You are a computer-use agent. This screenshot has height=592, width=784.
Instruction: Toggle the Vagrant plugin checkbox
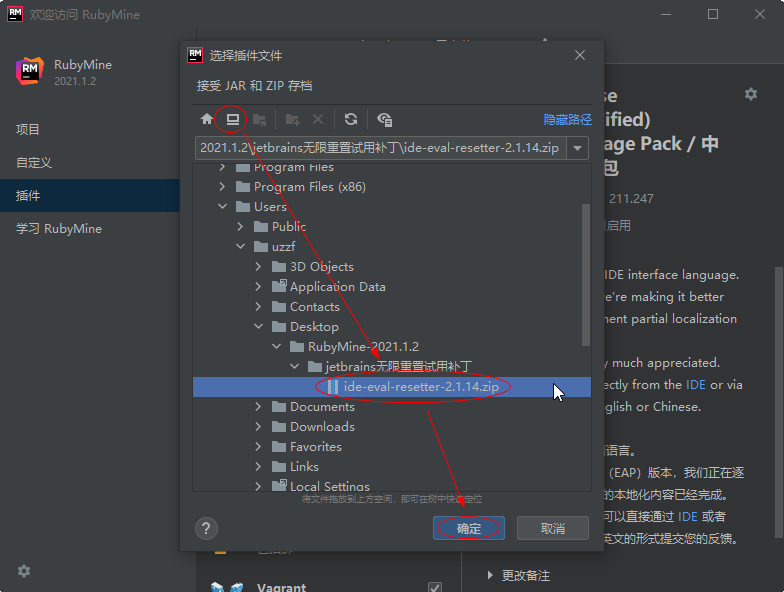click(435, 588)
